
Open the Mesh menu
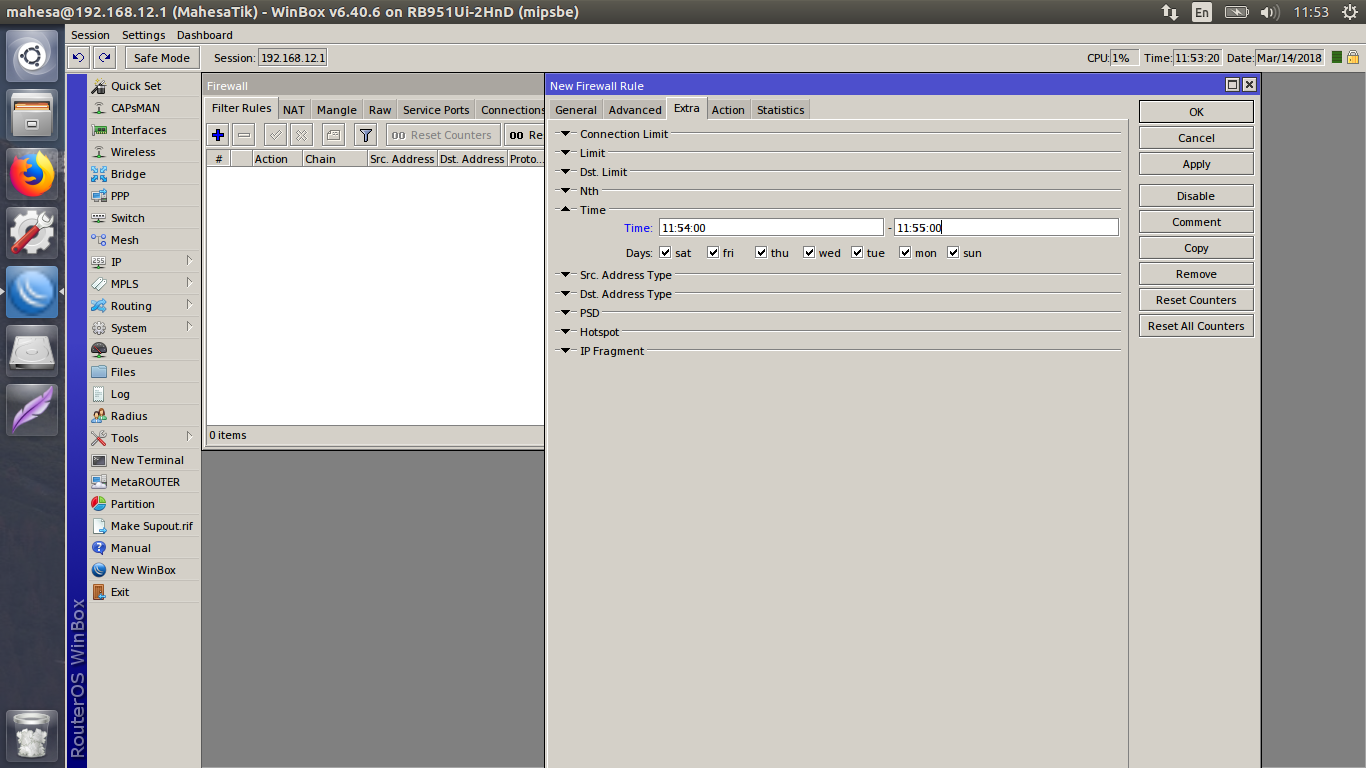(x=125, y=240)
